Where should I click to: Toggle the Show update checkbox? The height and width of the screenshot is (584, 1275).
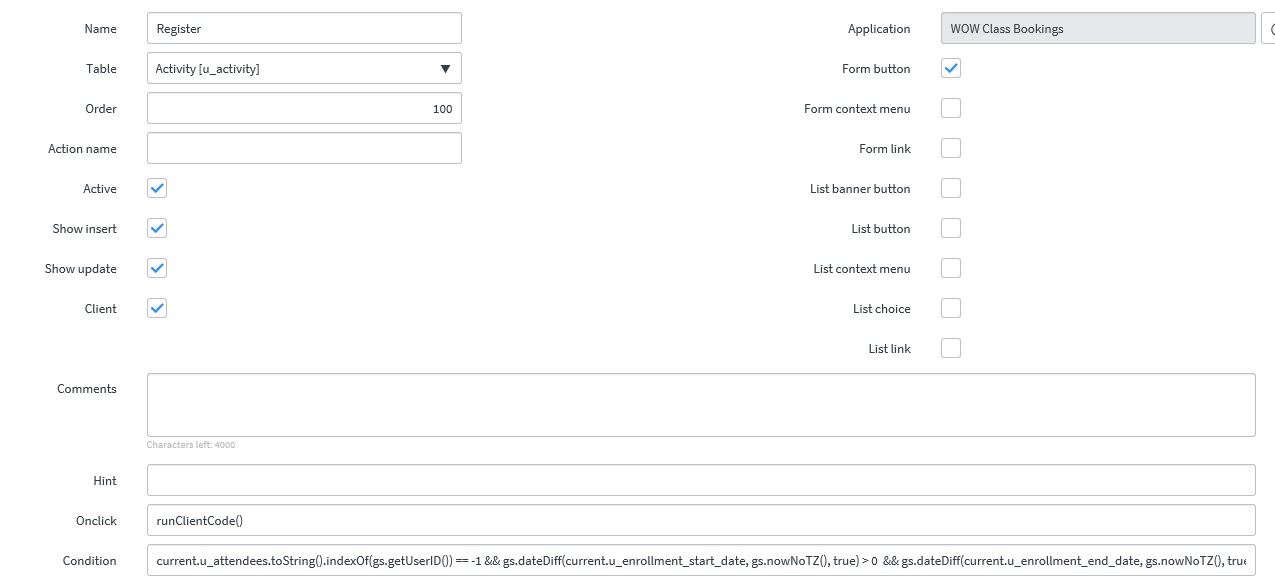156,268
